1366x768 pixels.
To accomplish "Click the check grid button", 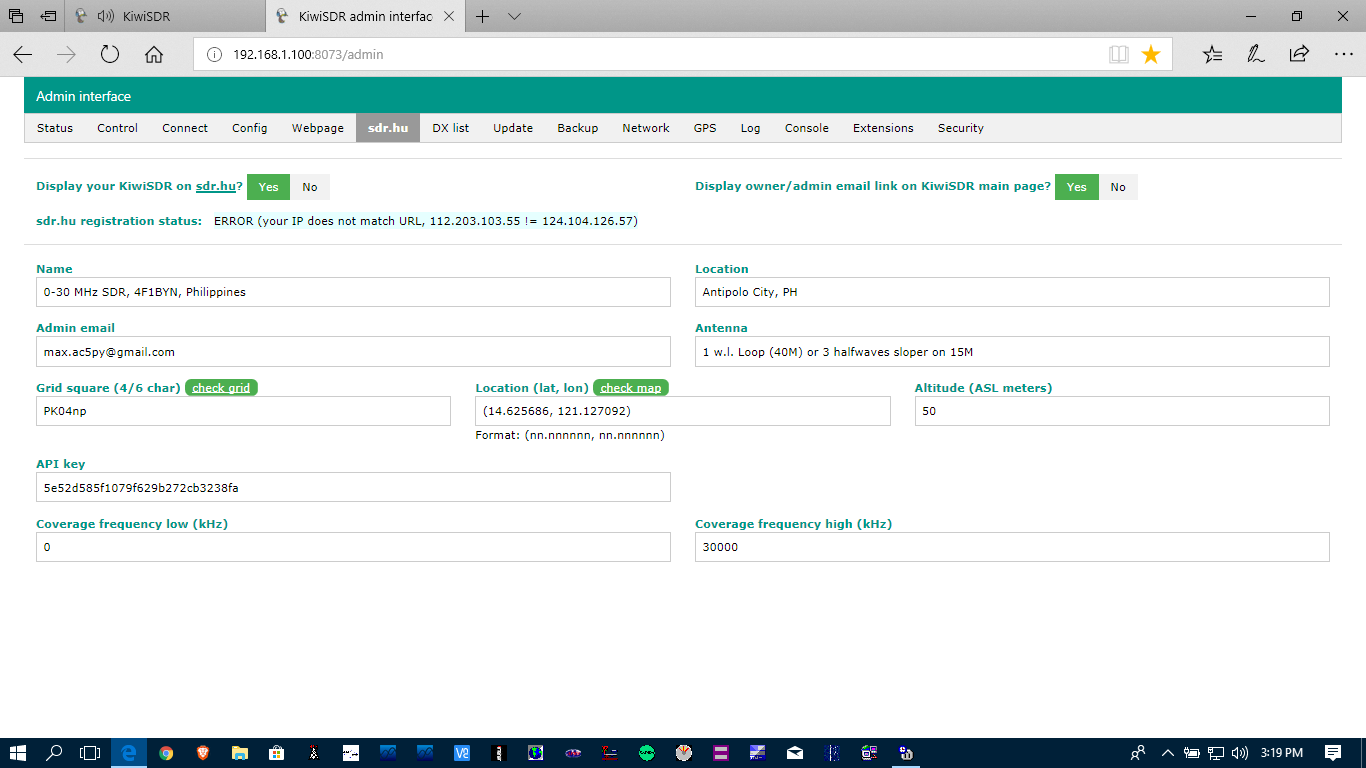I will tap(221, 388).
